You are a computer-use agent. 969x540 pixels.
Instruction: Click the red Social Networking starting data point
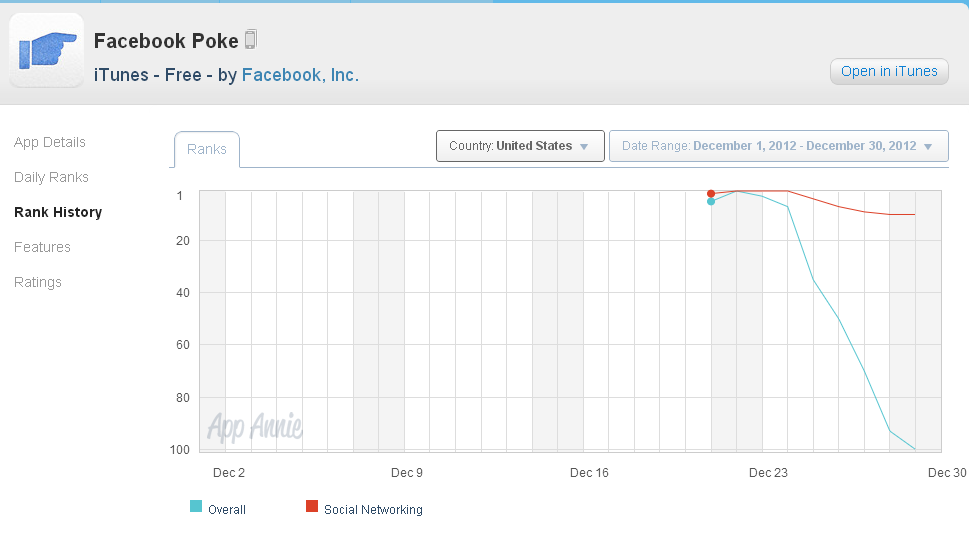click(x=711, y=193)
